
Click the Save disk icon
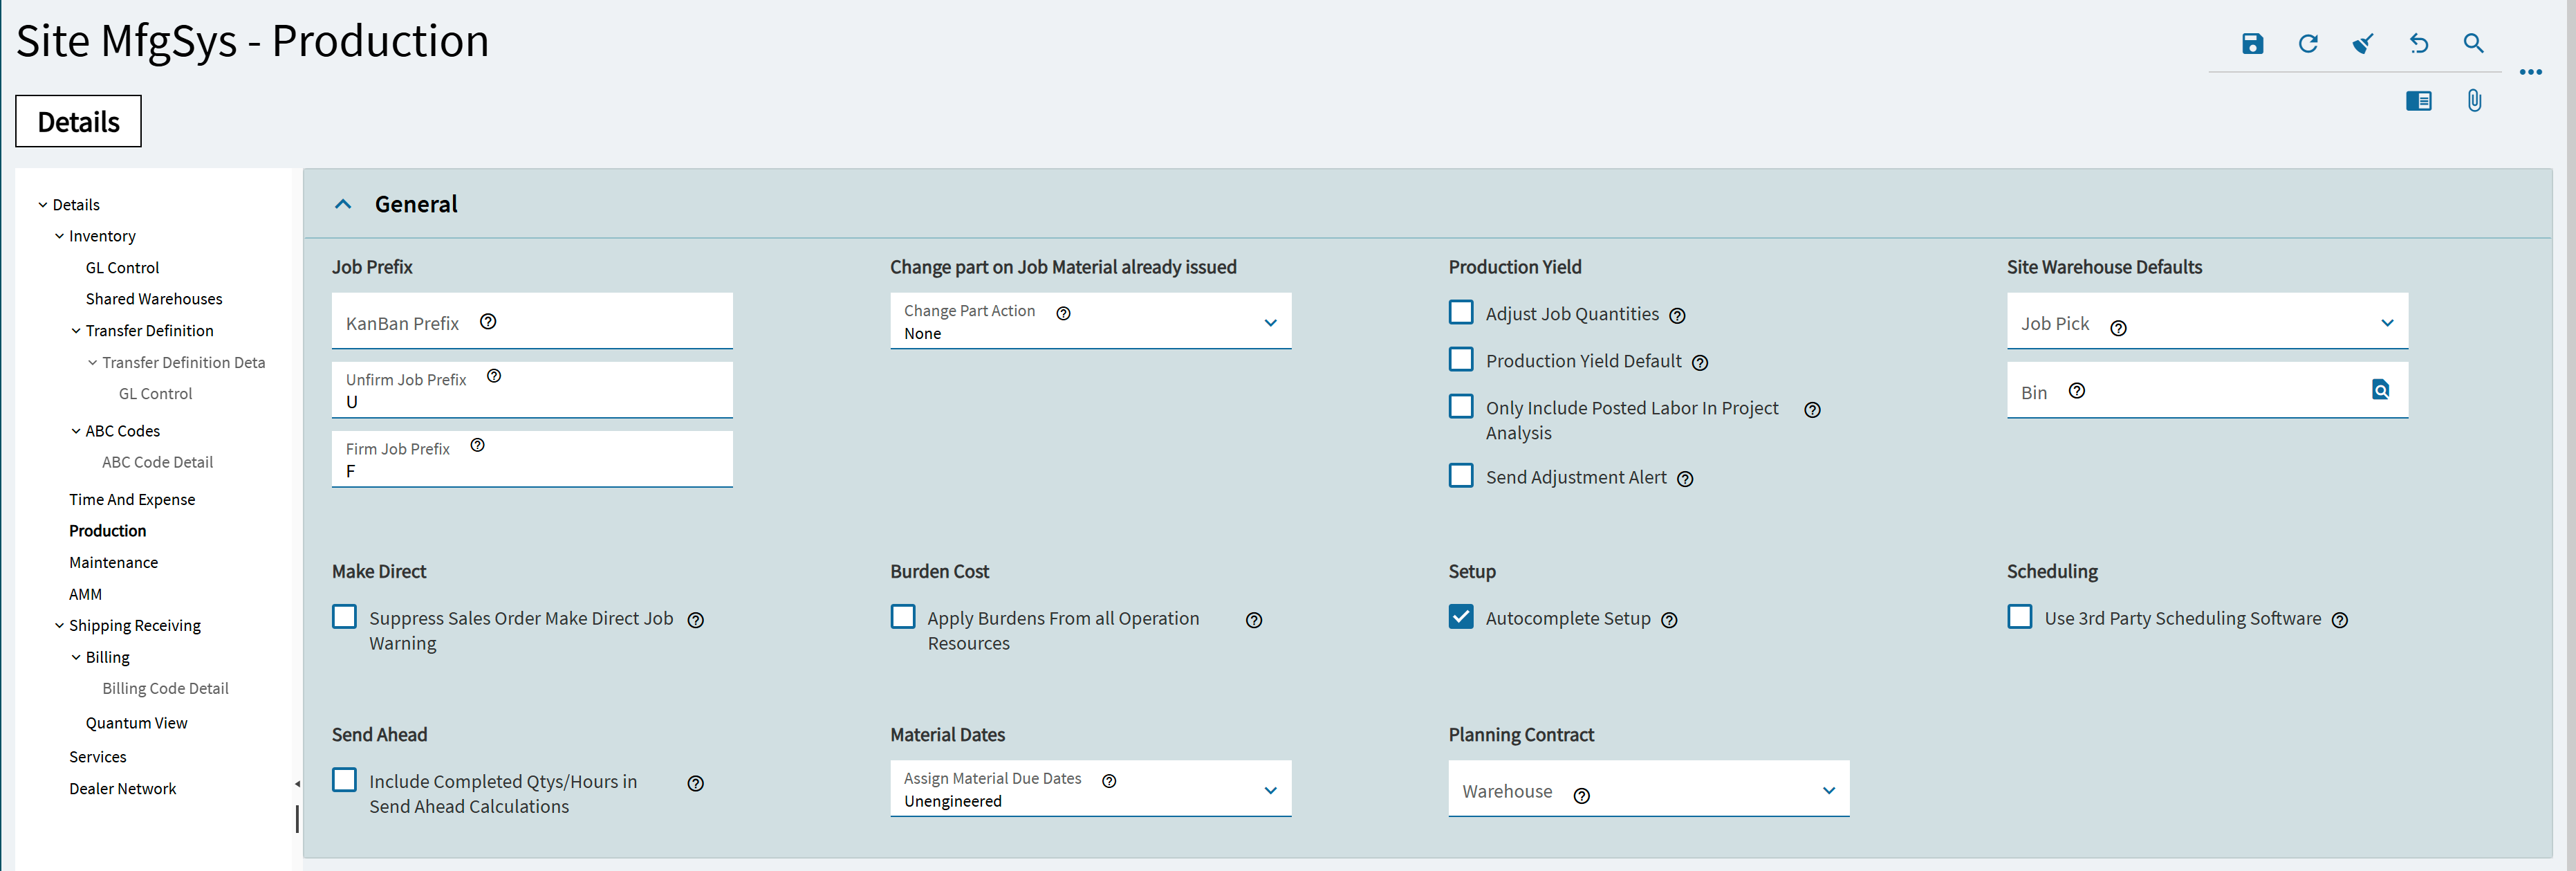[2252, 43]
